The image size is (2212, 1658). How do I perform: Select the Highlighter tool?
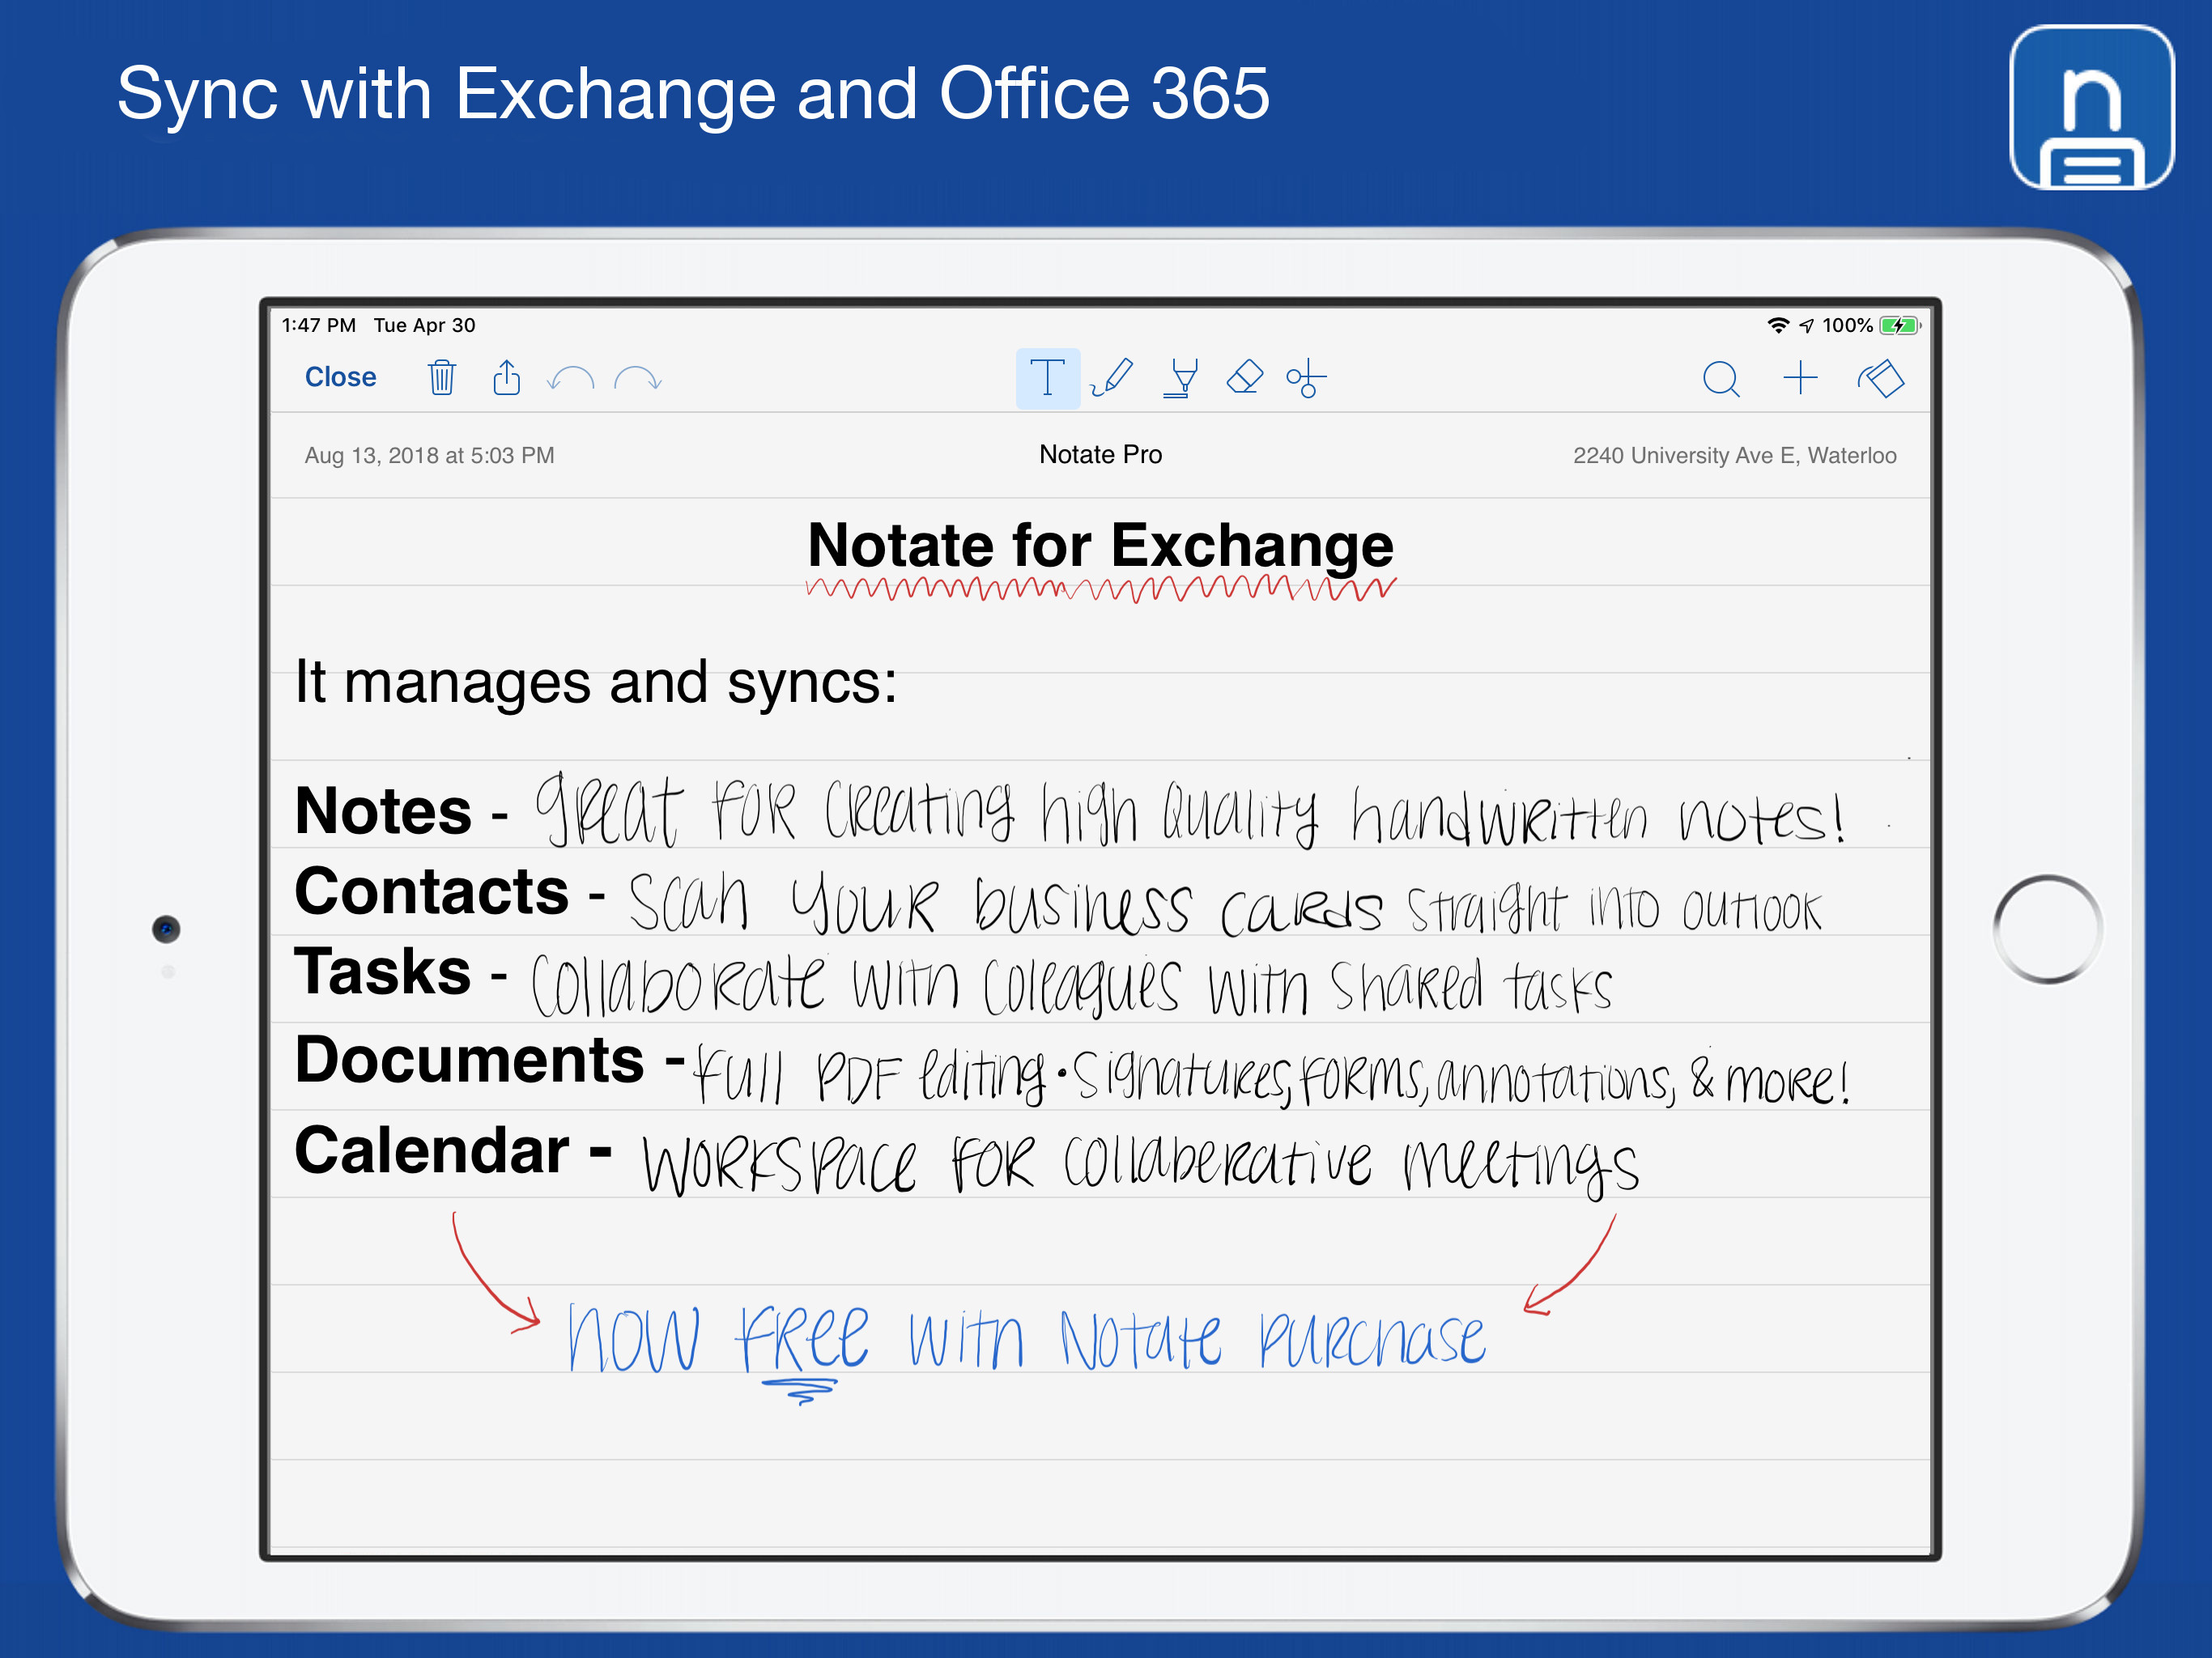1181,378
